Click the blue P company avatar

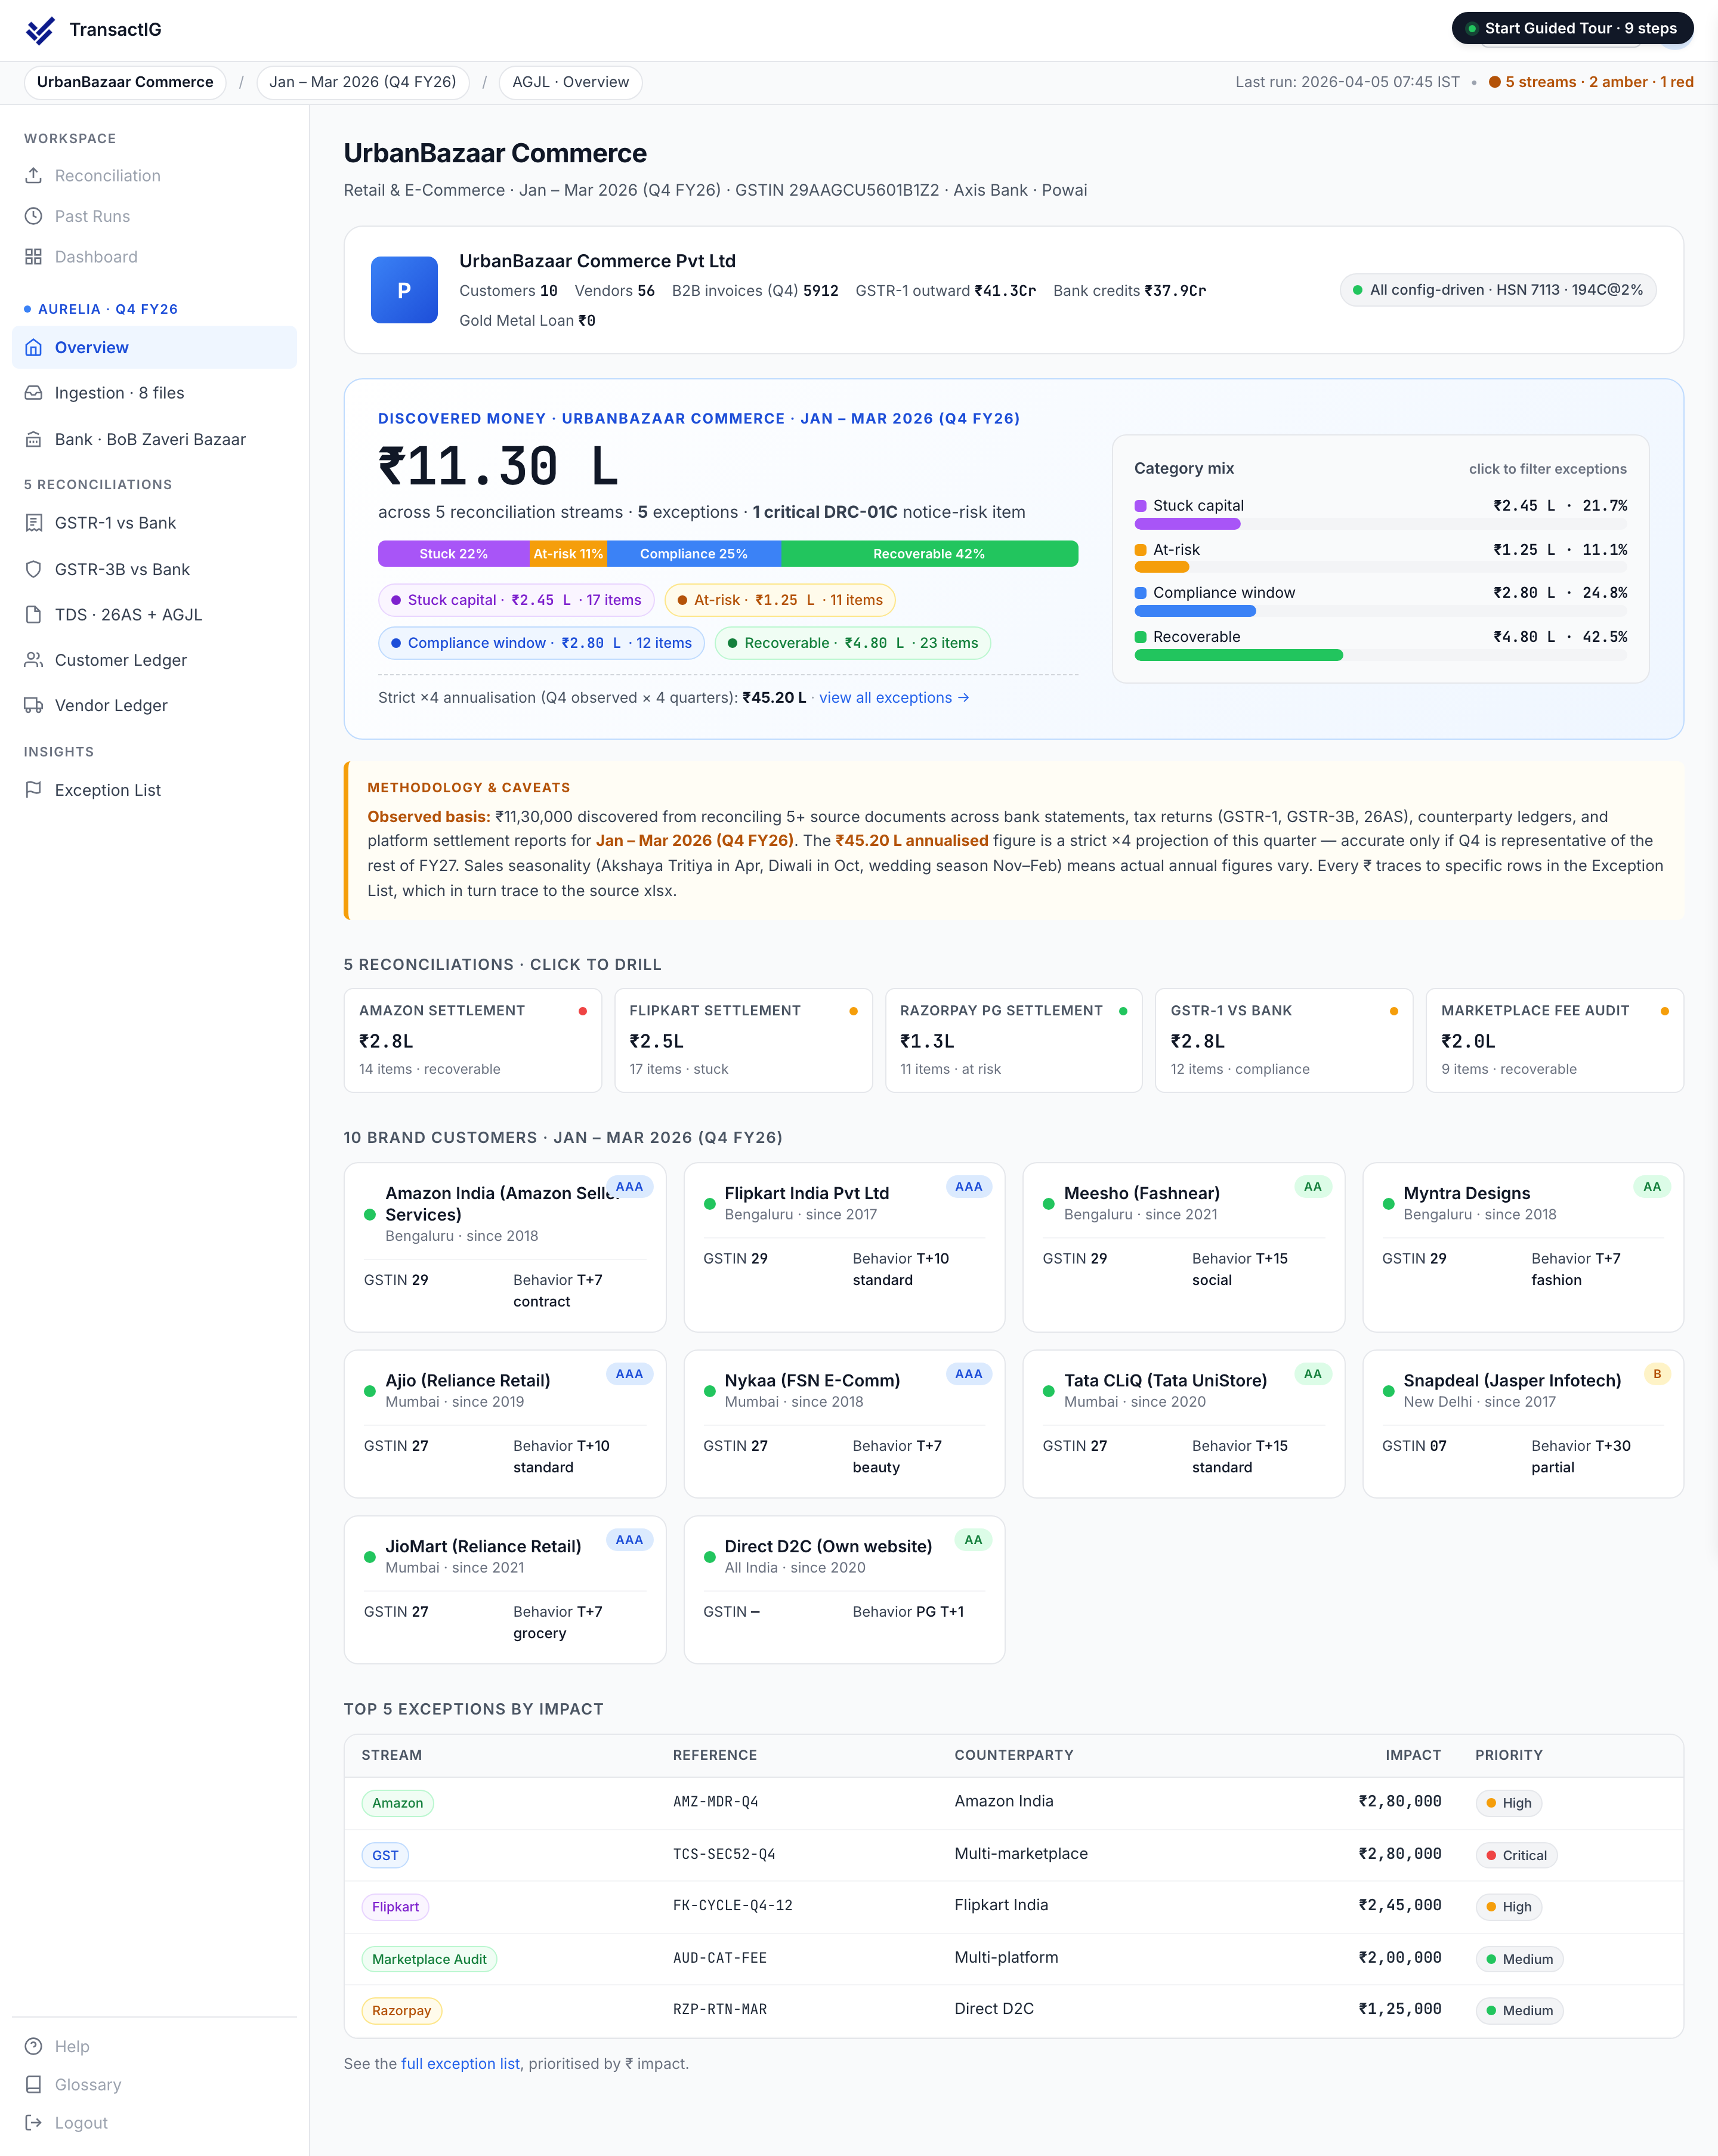(404, 290)
